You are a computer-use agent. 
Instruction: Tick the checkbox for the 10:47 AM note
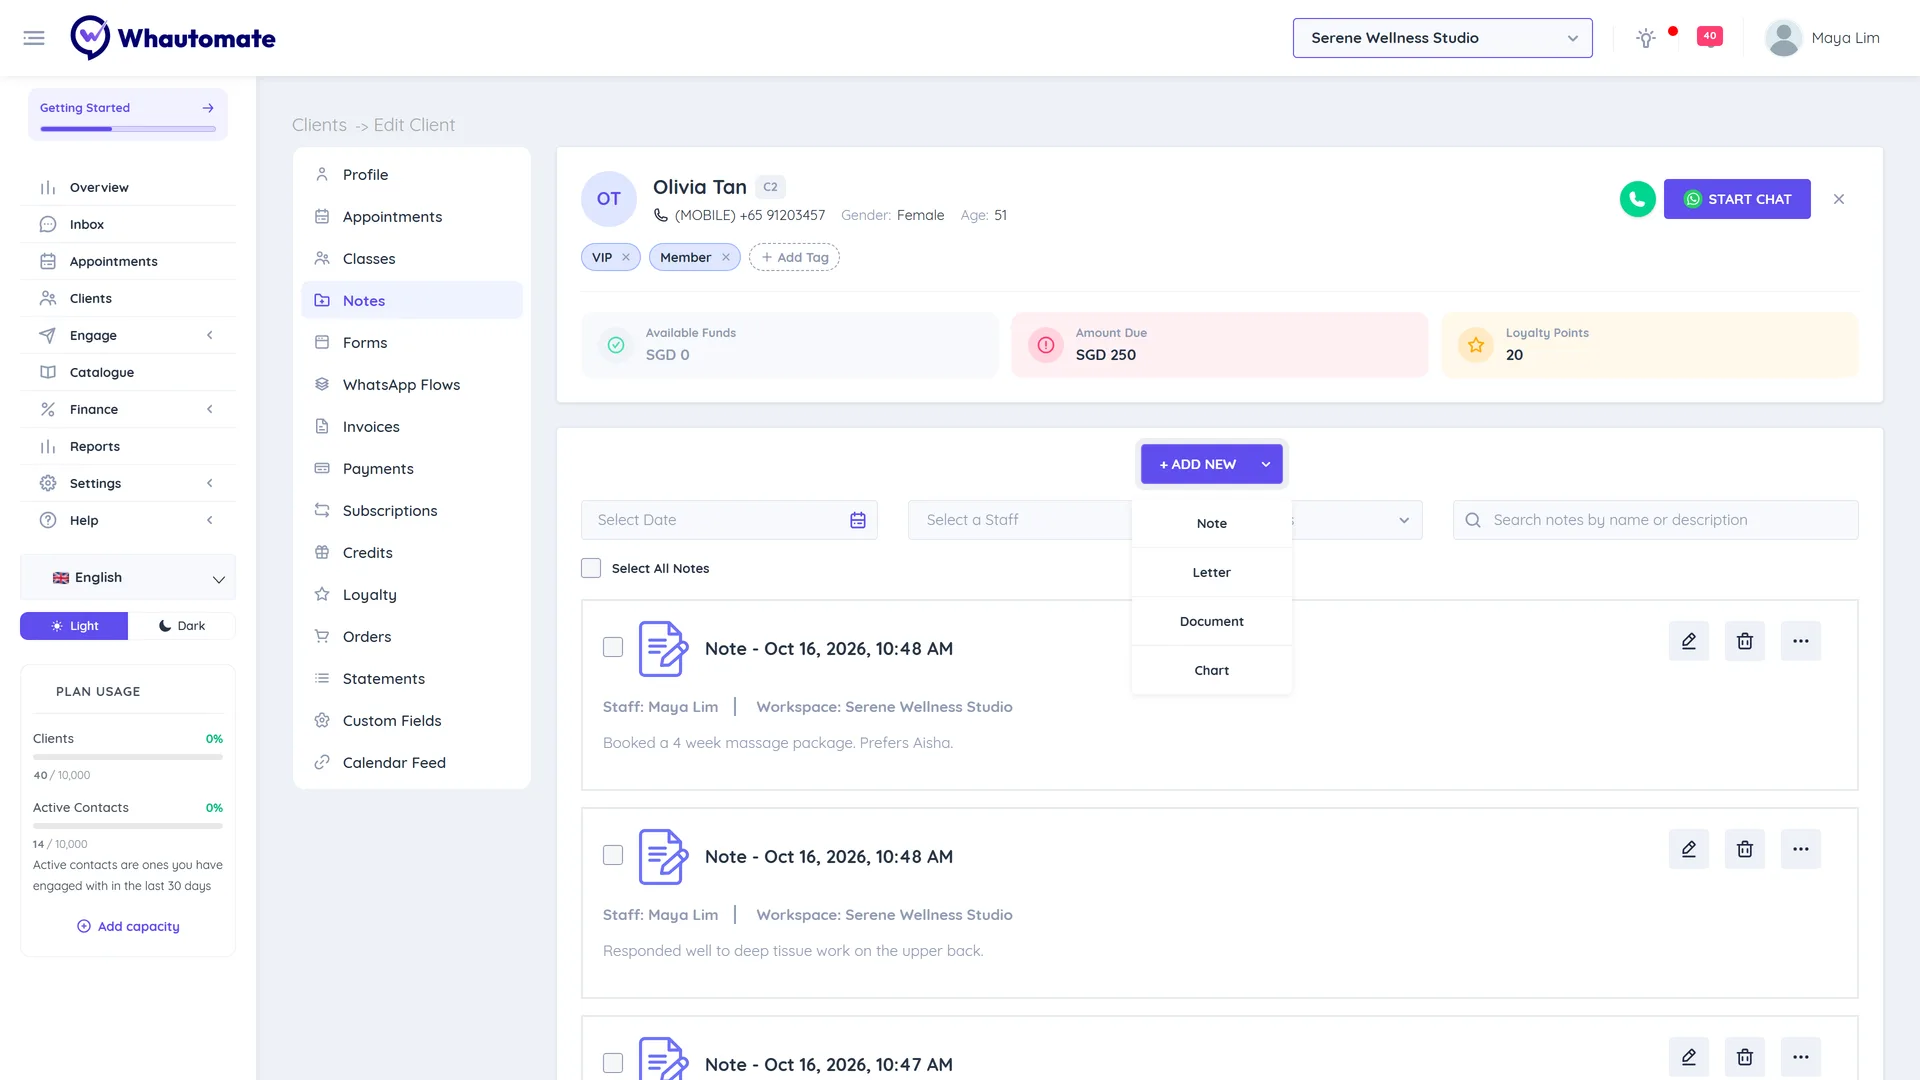click(613, 1063)
